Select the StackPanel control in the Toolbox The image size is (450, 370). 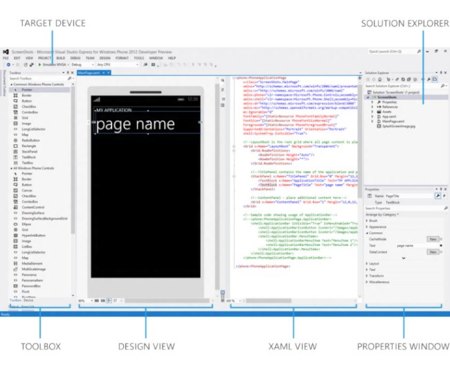click(30, 152)
